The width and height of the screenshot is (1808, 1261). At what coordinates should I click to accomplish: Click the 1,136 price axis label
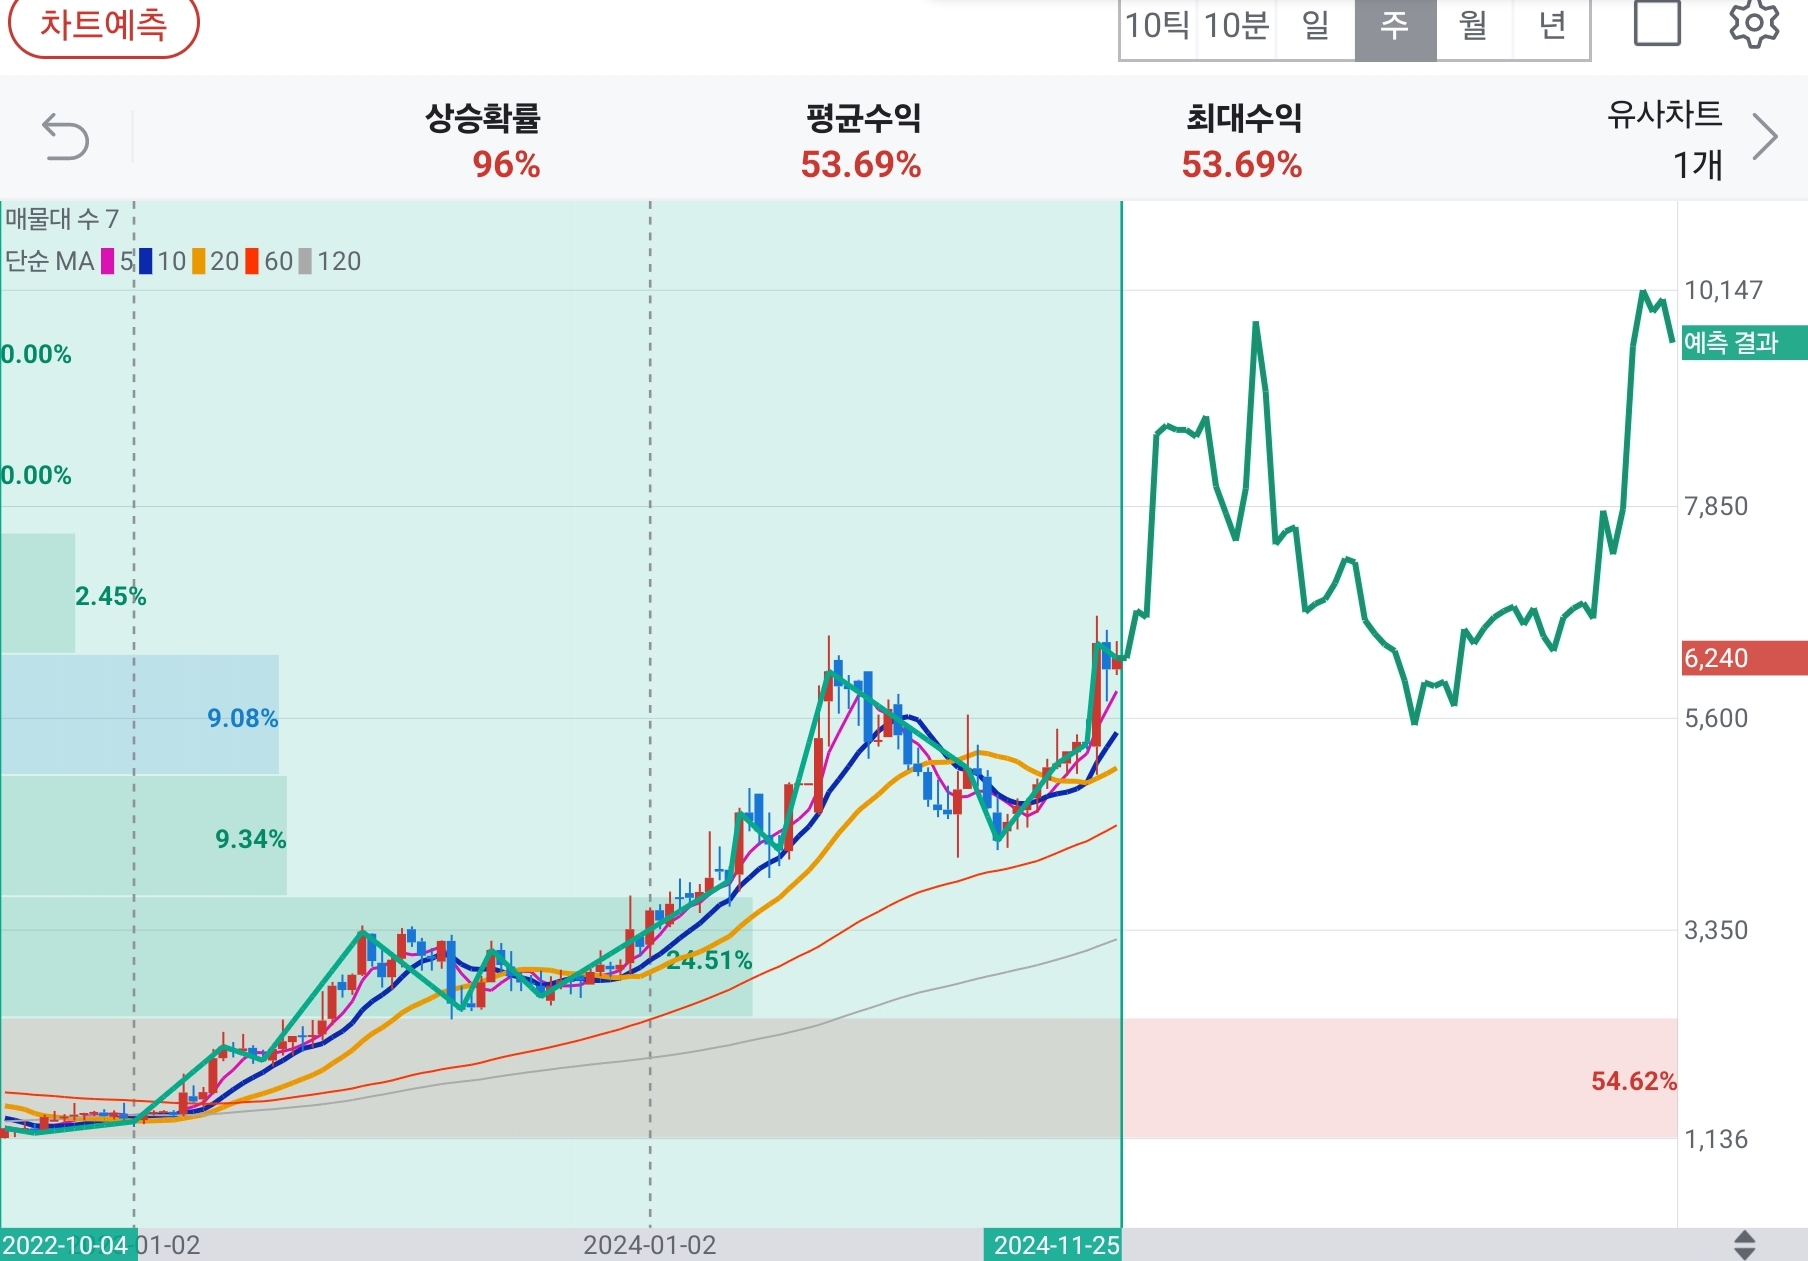tap(1716, 1139)
